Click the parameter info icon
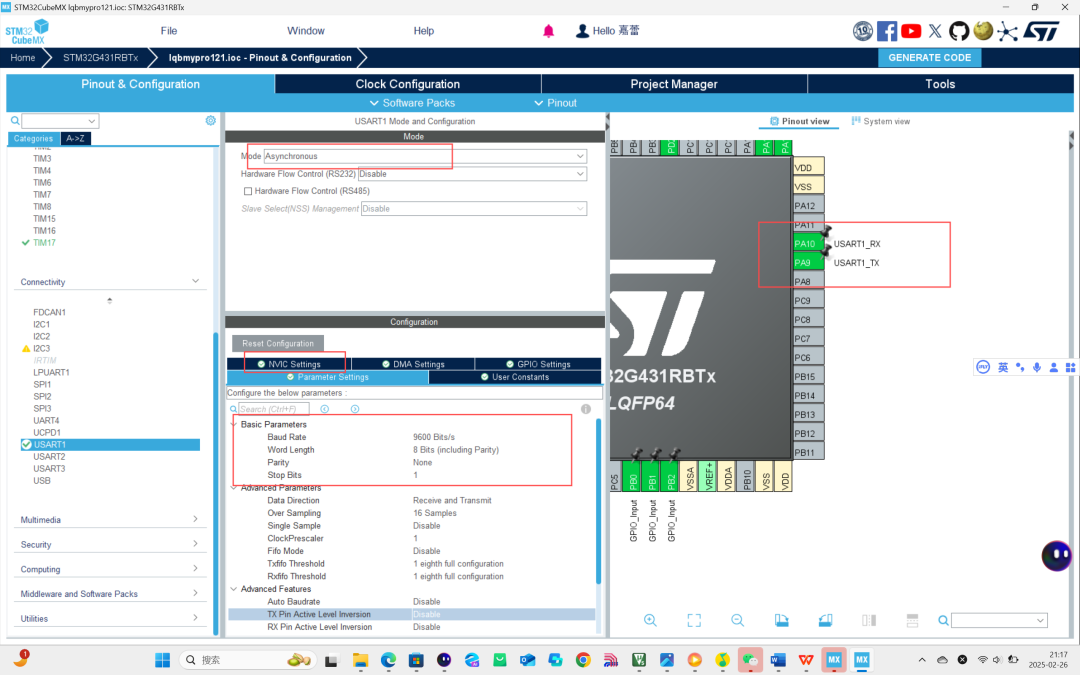Viewport: 1080px width, 675px height. pos(585,409)
